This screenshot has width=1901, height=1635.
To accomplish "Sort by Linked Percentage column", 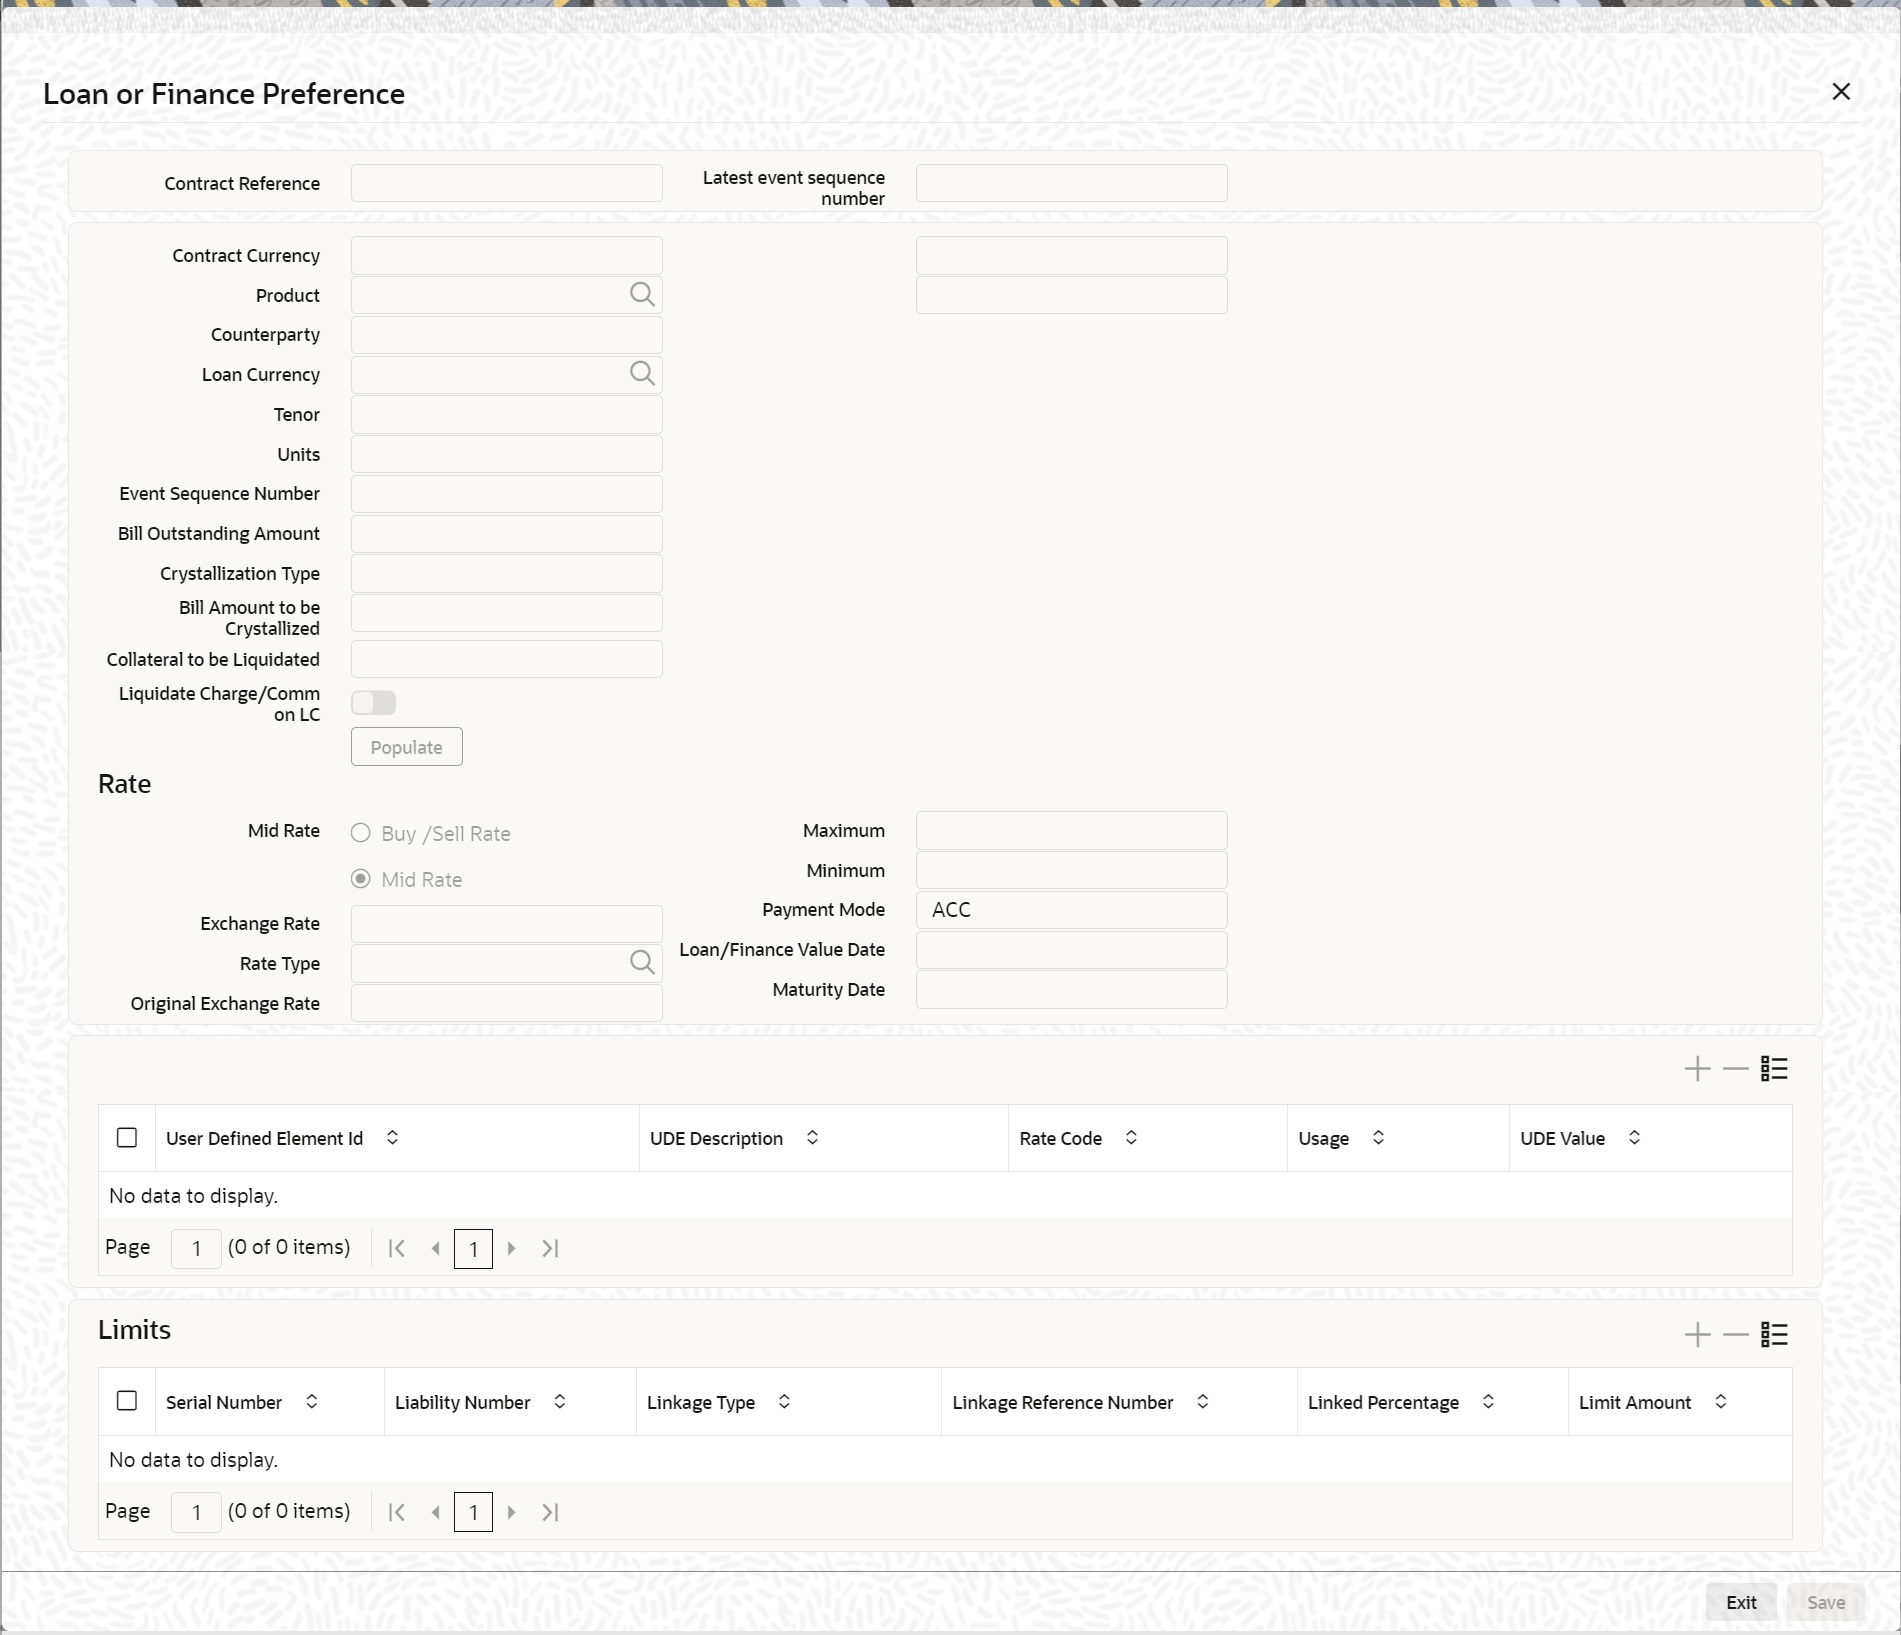I will coord(1489,1402).
